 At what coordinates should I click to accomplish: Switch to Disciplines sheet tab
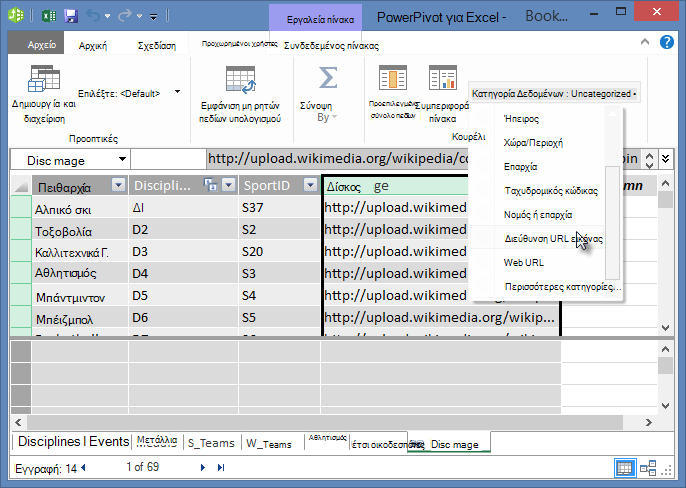coord(49,442)
